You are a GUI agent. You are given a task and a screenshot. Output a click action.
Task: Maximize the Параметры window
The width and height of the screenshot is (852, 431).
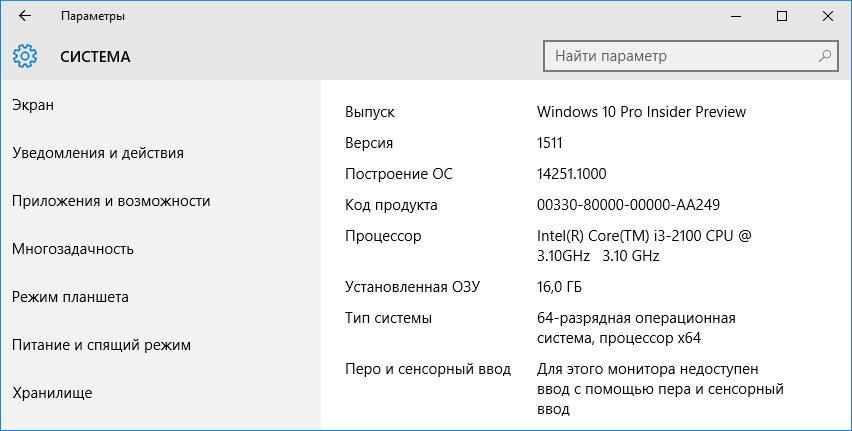click(x=782, y=16)
